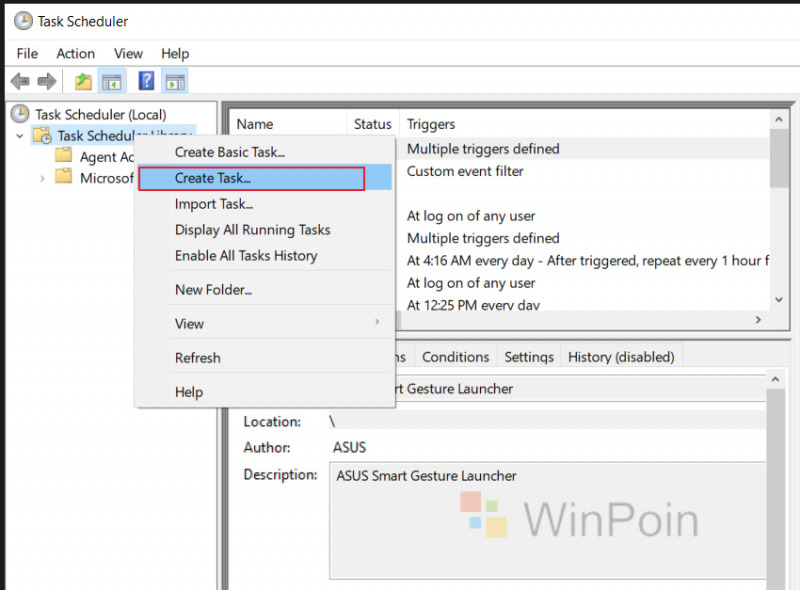
Task: Click the Microsoft folder icon in tree
Action: point(63,177)
